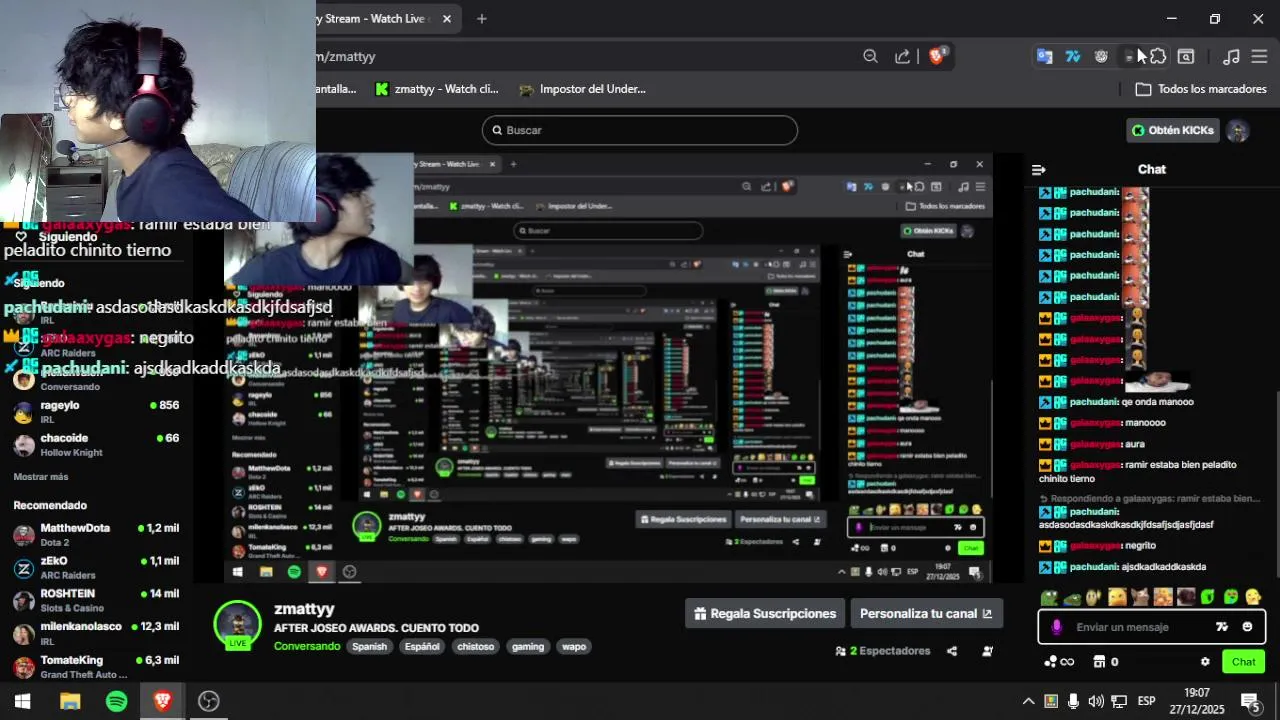Open milenkanolasco recommended channel
Image resolution: width=1280 pixels, height=720 pixels.
[95, 633]
